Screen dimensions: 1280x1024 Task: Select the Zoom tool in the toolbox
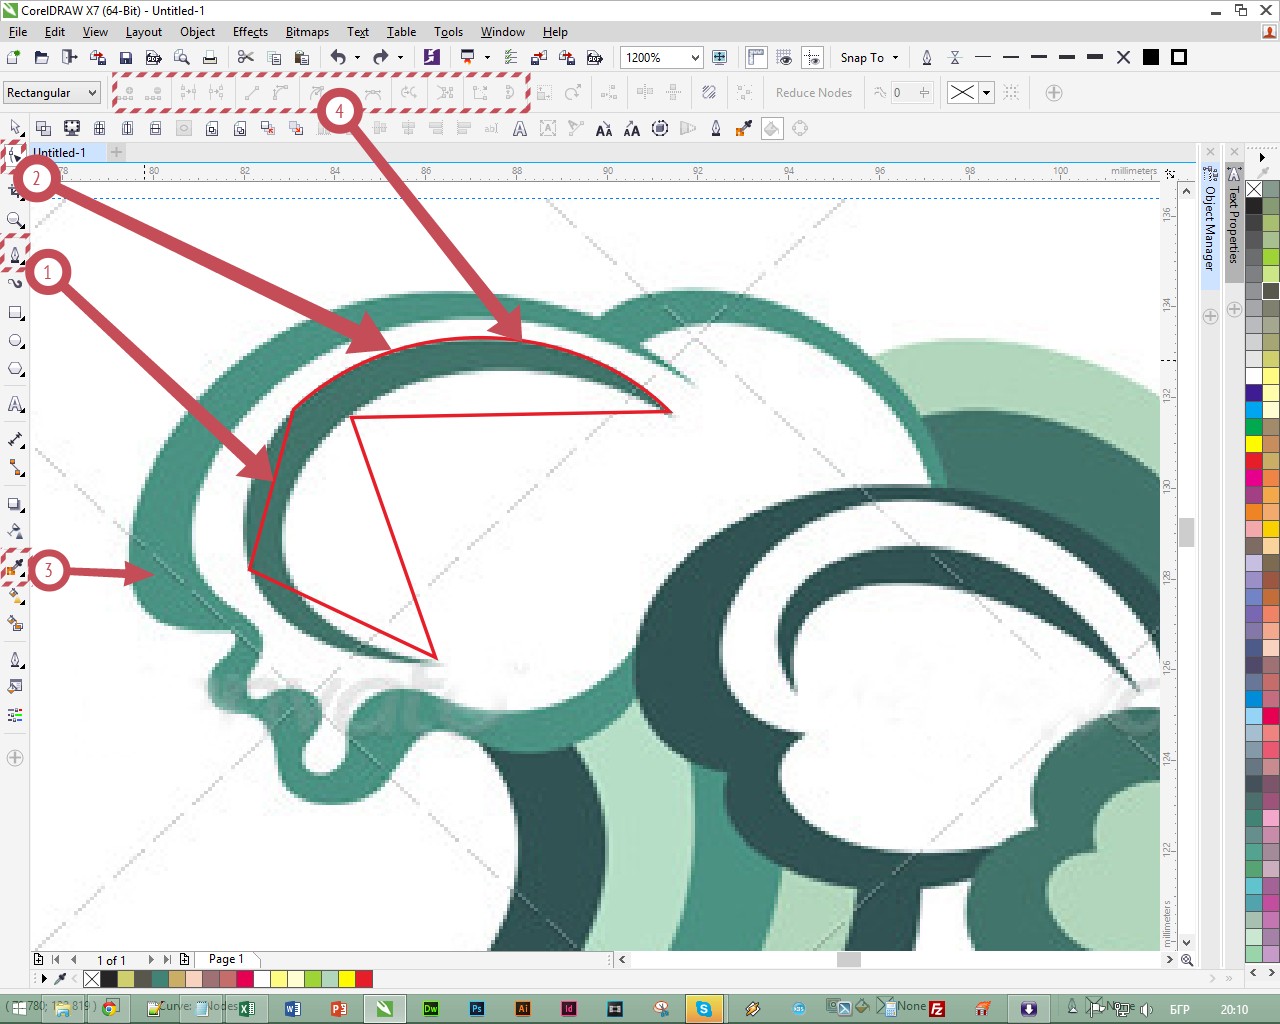(x=15, y=220)
